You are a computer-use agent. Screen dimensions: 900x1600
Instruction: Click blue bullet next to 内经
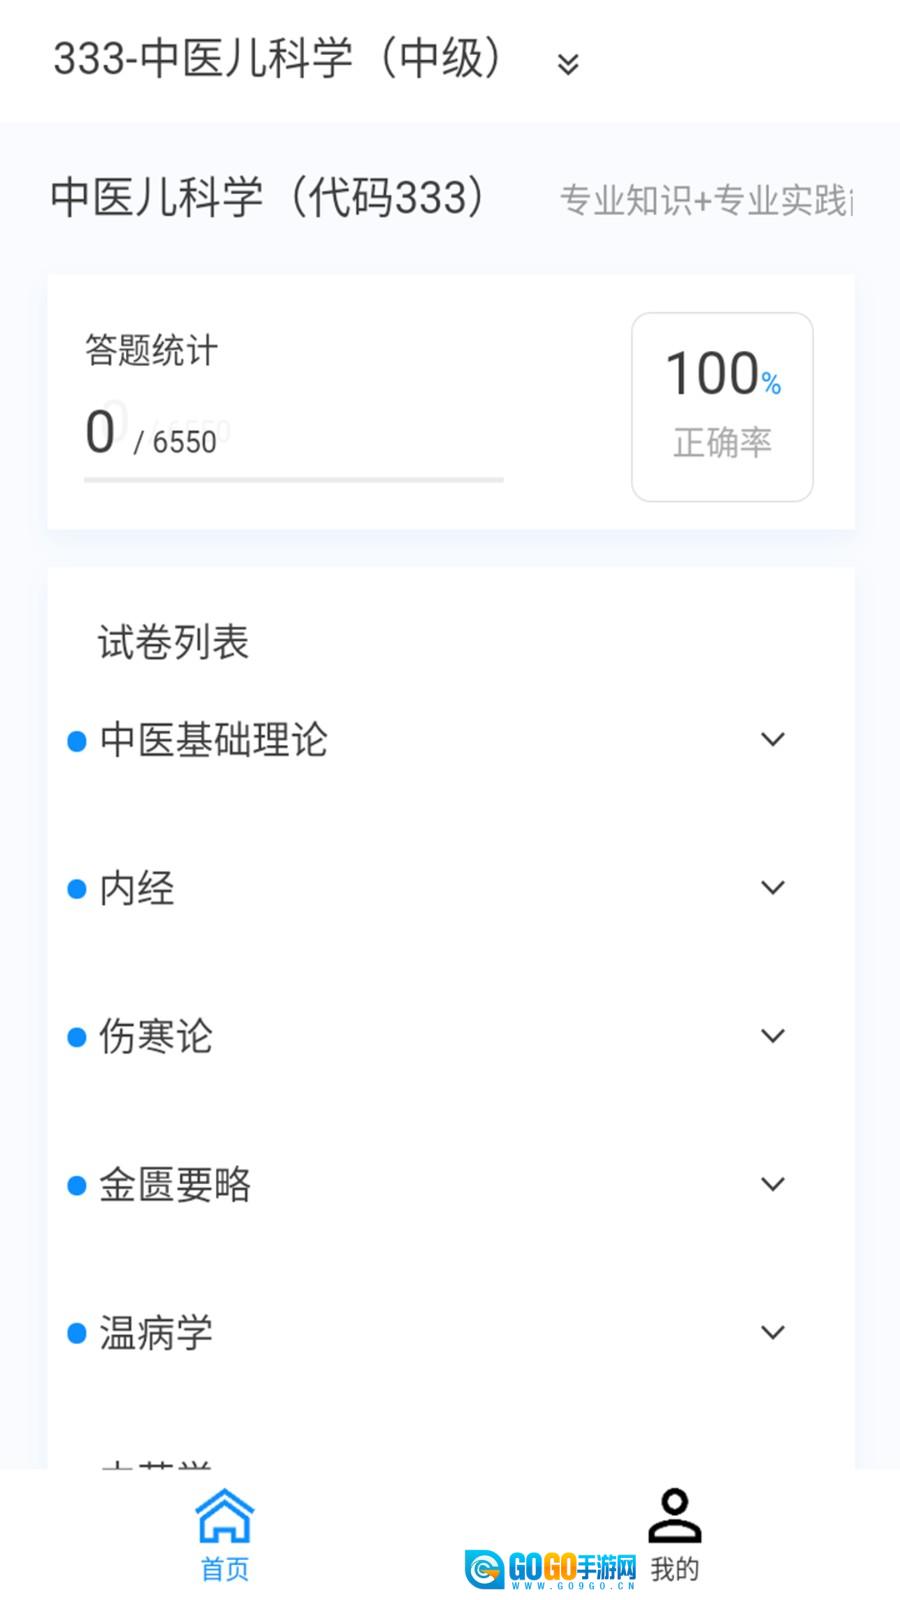[77, 889]
